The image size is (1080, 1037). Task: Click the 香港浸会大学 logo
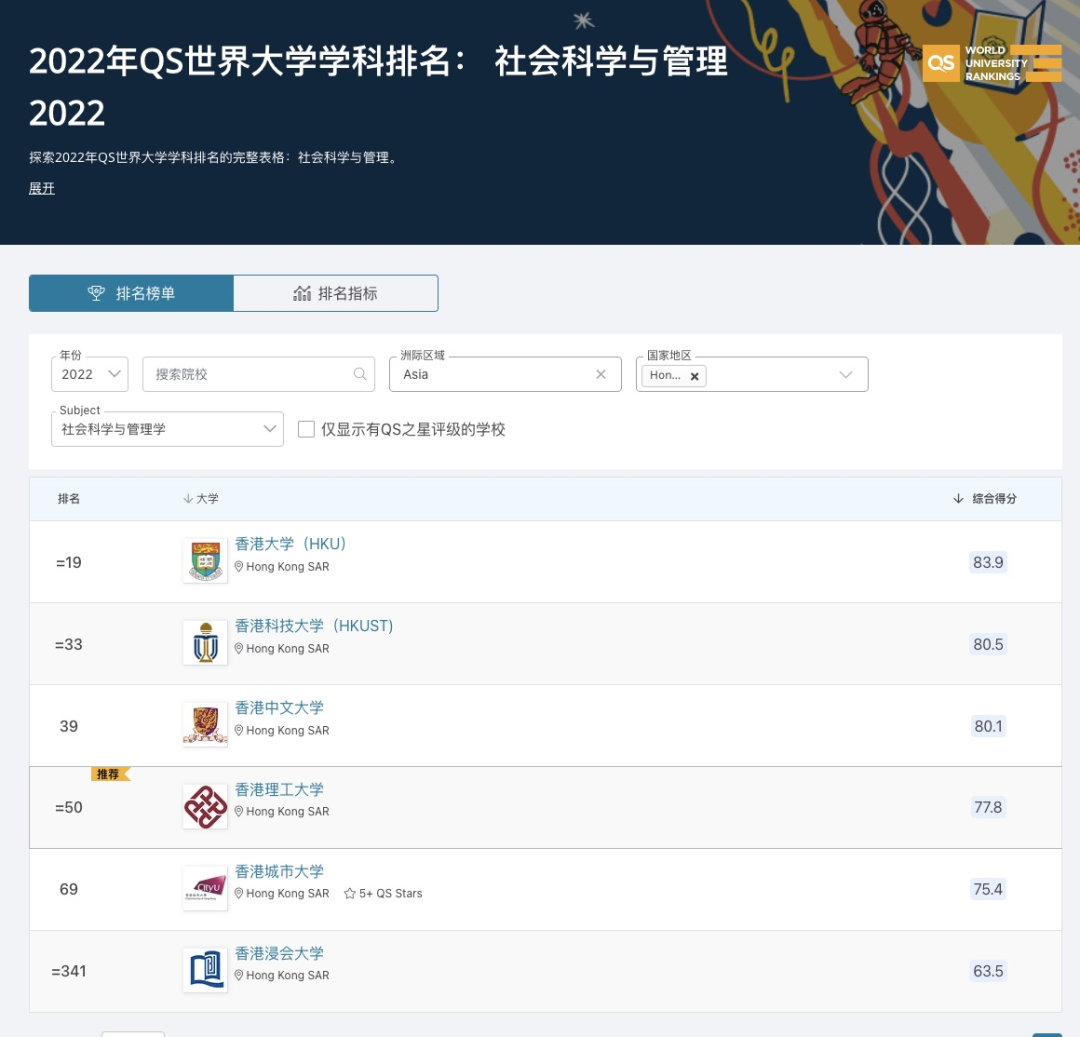(205, 970)
